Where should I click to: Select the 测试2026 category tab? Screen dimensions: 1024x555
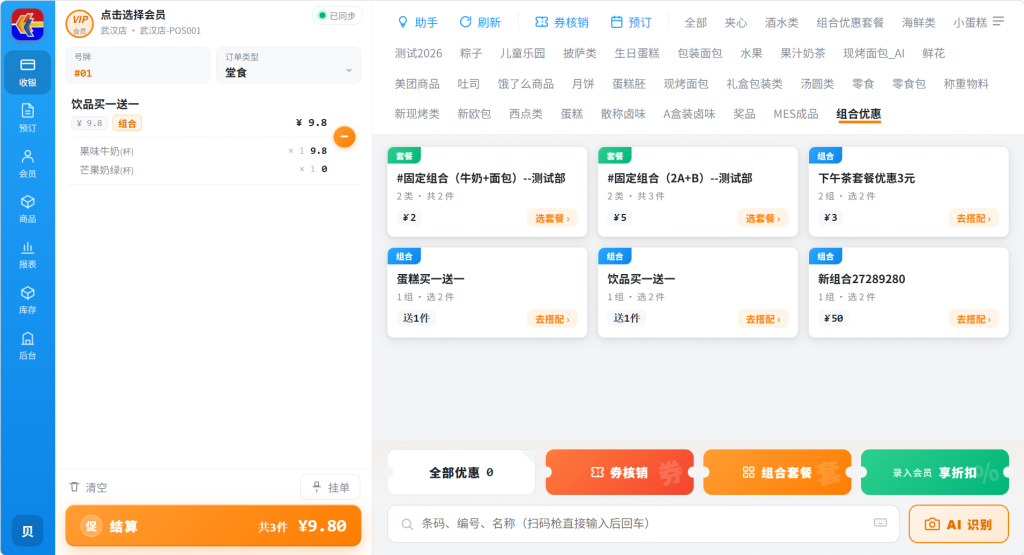pos(418,54)
